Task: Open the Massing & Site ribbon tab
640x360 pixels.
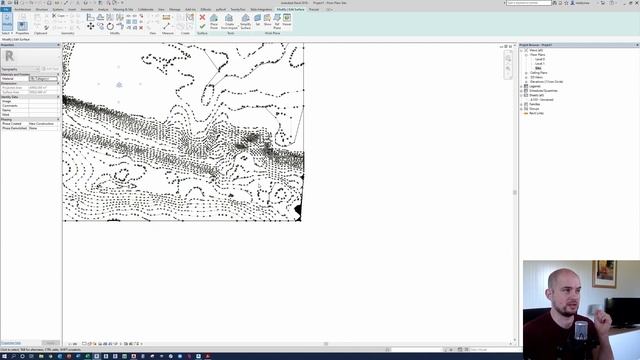Action: [123, 9]
